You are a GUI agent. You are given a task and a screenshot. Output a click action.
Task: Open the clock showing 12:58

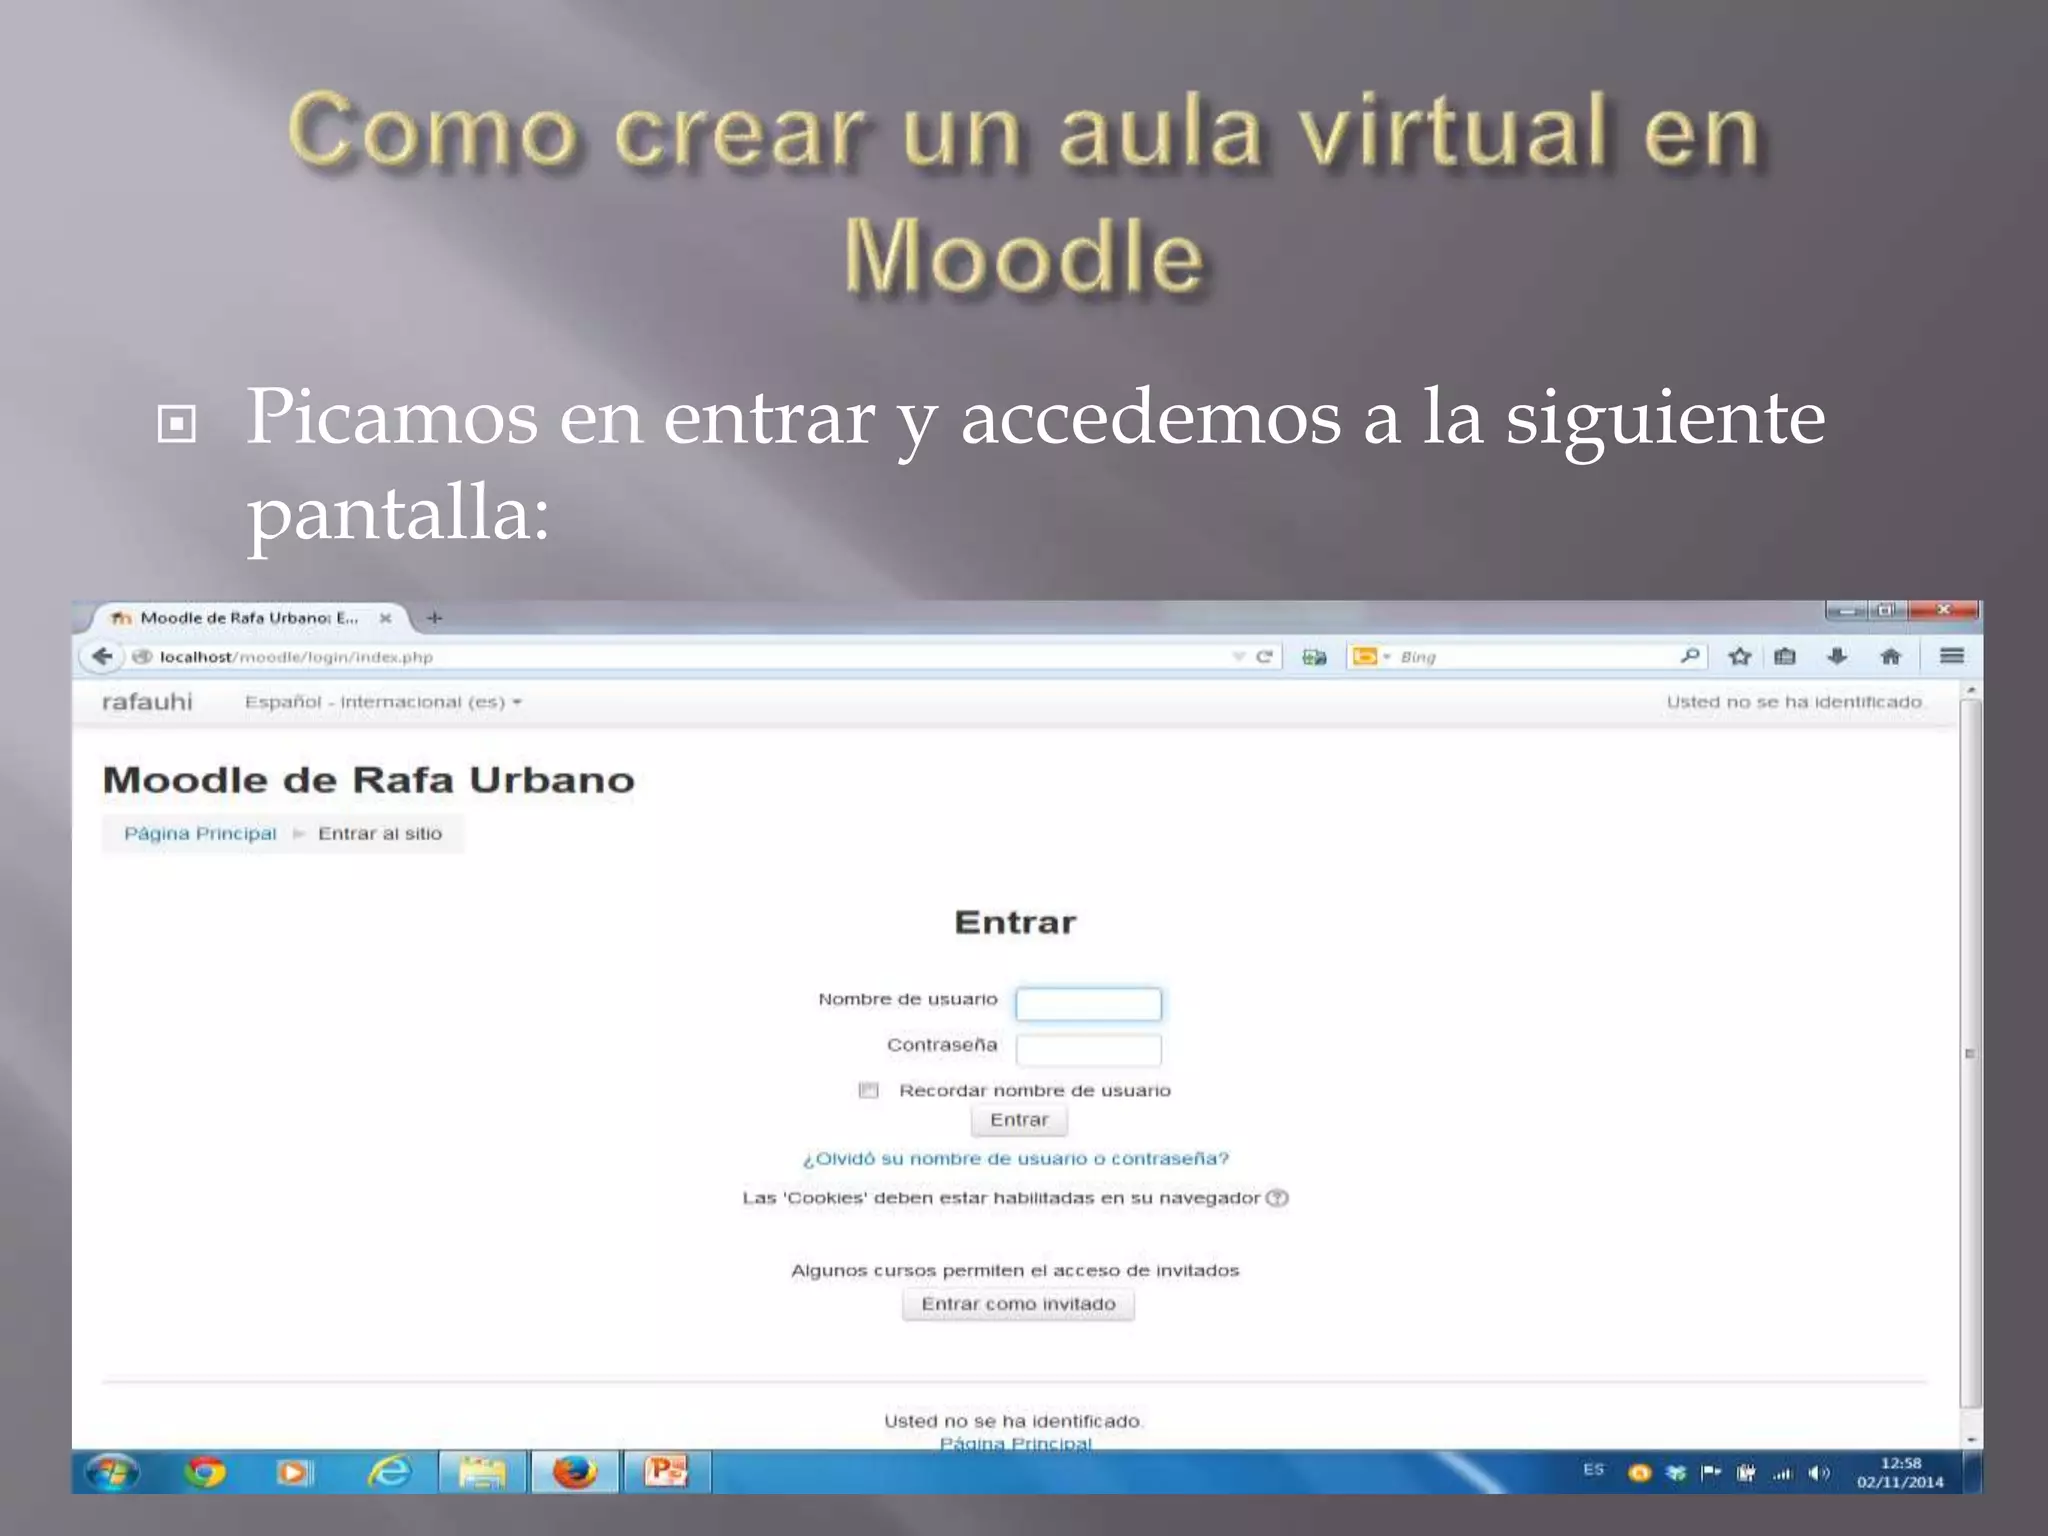tap(1900, 1472)
